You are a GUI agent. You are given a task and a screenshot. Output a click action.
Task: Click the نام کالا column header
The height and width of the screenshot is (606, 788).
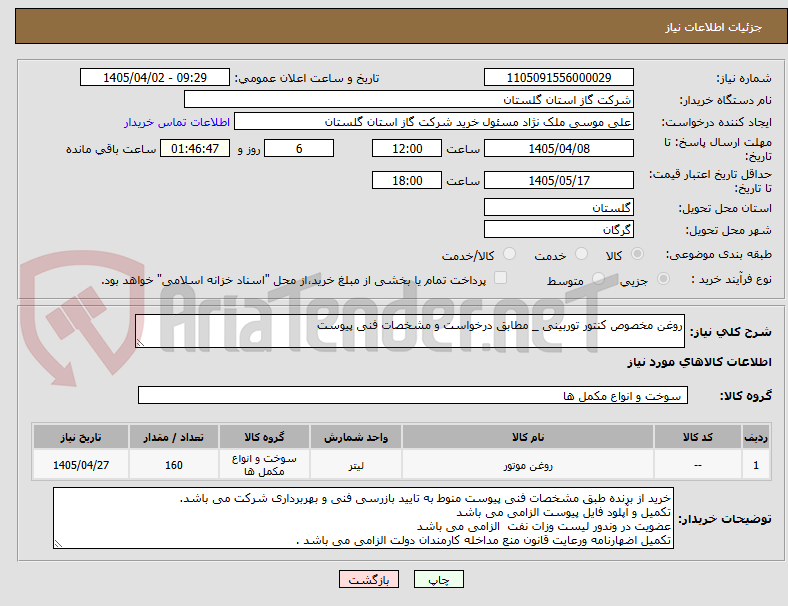[528, 437]
